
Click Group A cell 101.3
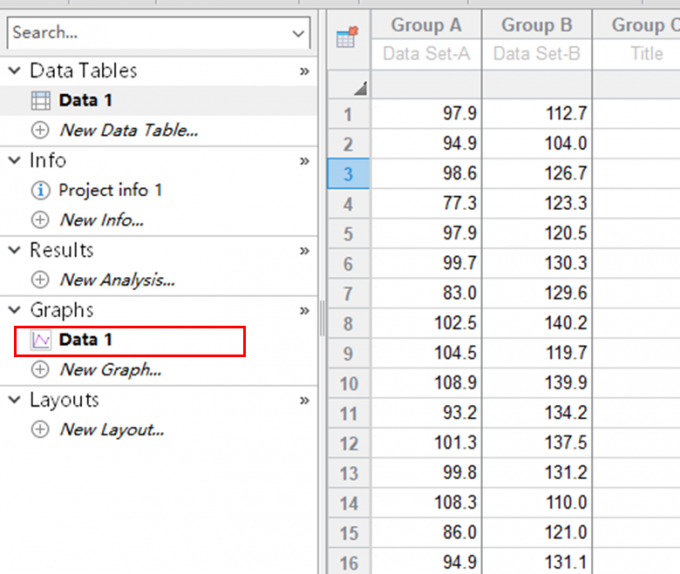(x=426, y=443)
